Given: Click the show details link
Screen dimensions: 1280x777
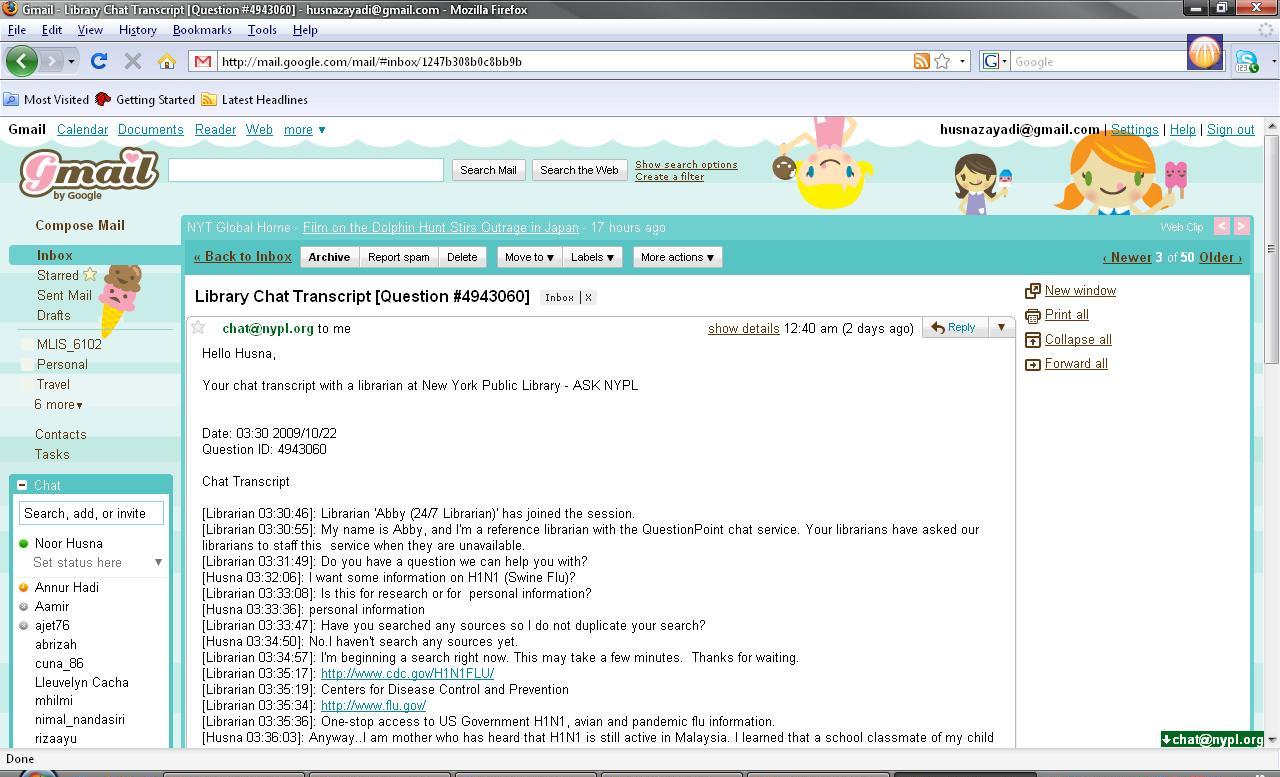Looking at the screenshot, I should [743, 328].
